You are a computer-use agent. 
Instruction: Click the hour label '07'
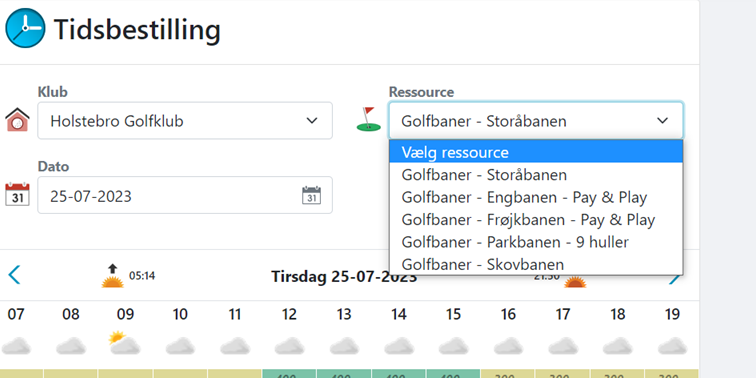pos(16,315)
